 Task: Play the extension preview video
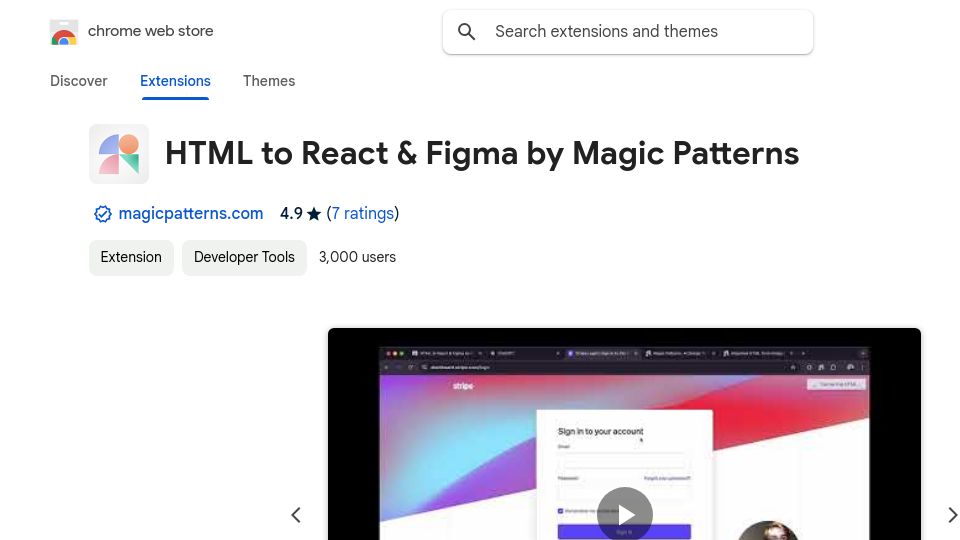point(624,514)
